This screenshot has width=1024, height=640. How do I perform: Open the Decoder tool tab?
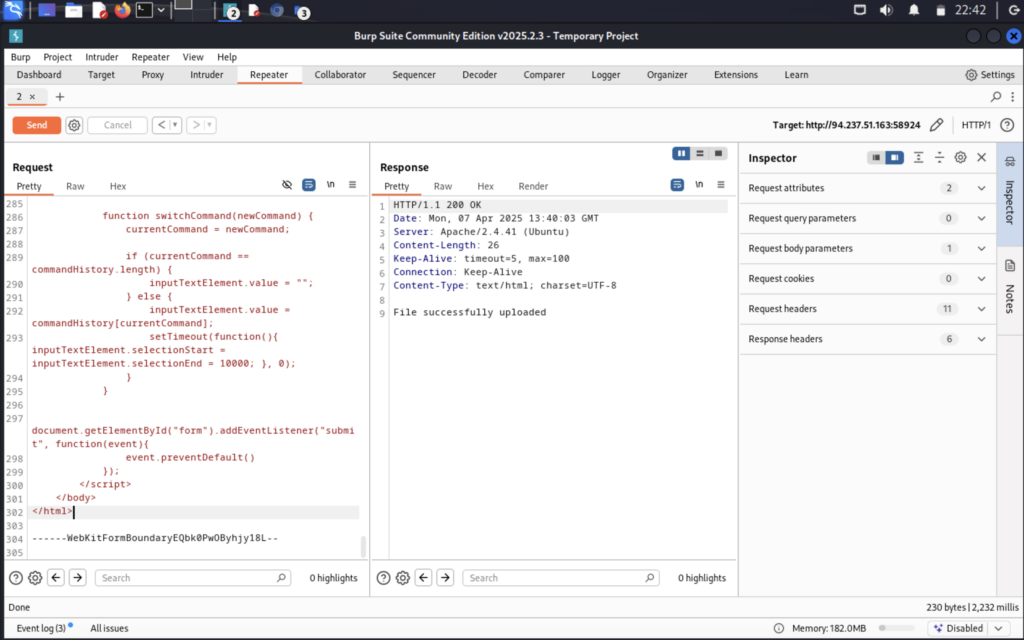tap(479, 74)
